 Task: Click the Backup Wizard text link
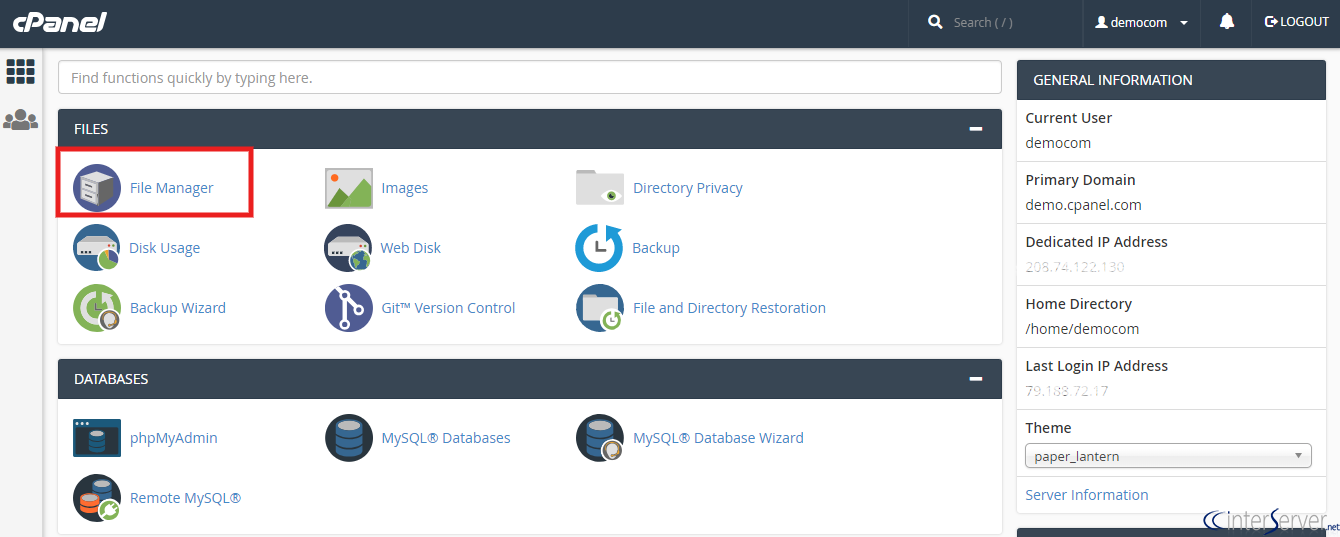tap(178, 308)
